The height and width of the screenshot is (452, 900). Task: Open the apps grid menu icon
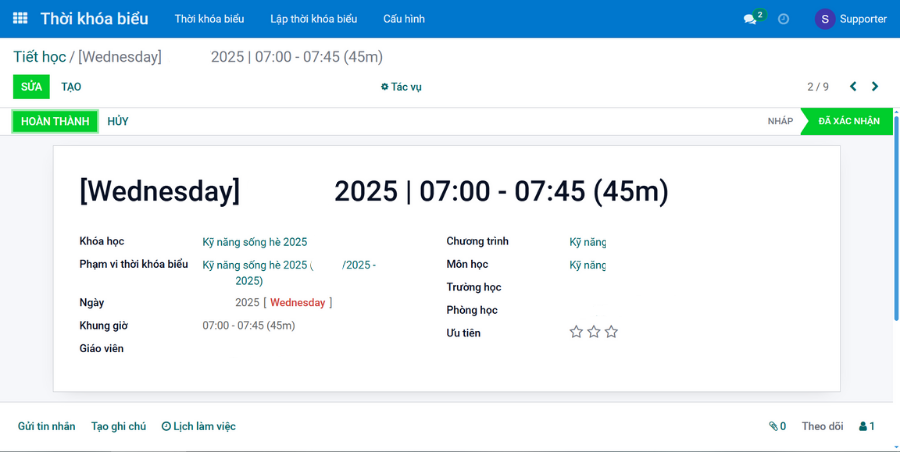20,19
